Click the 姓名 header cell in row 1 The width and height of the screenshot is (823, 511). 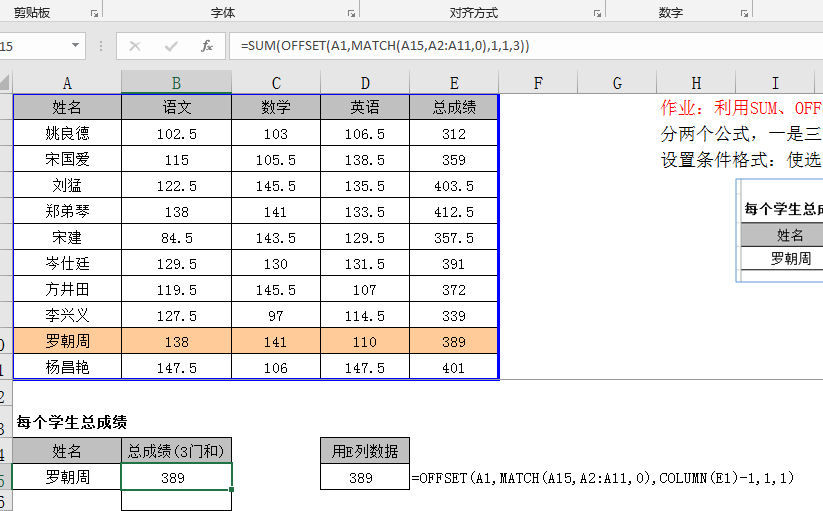pos(67,107)
